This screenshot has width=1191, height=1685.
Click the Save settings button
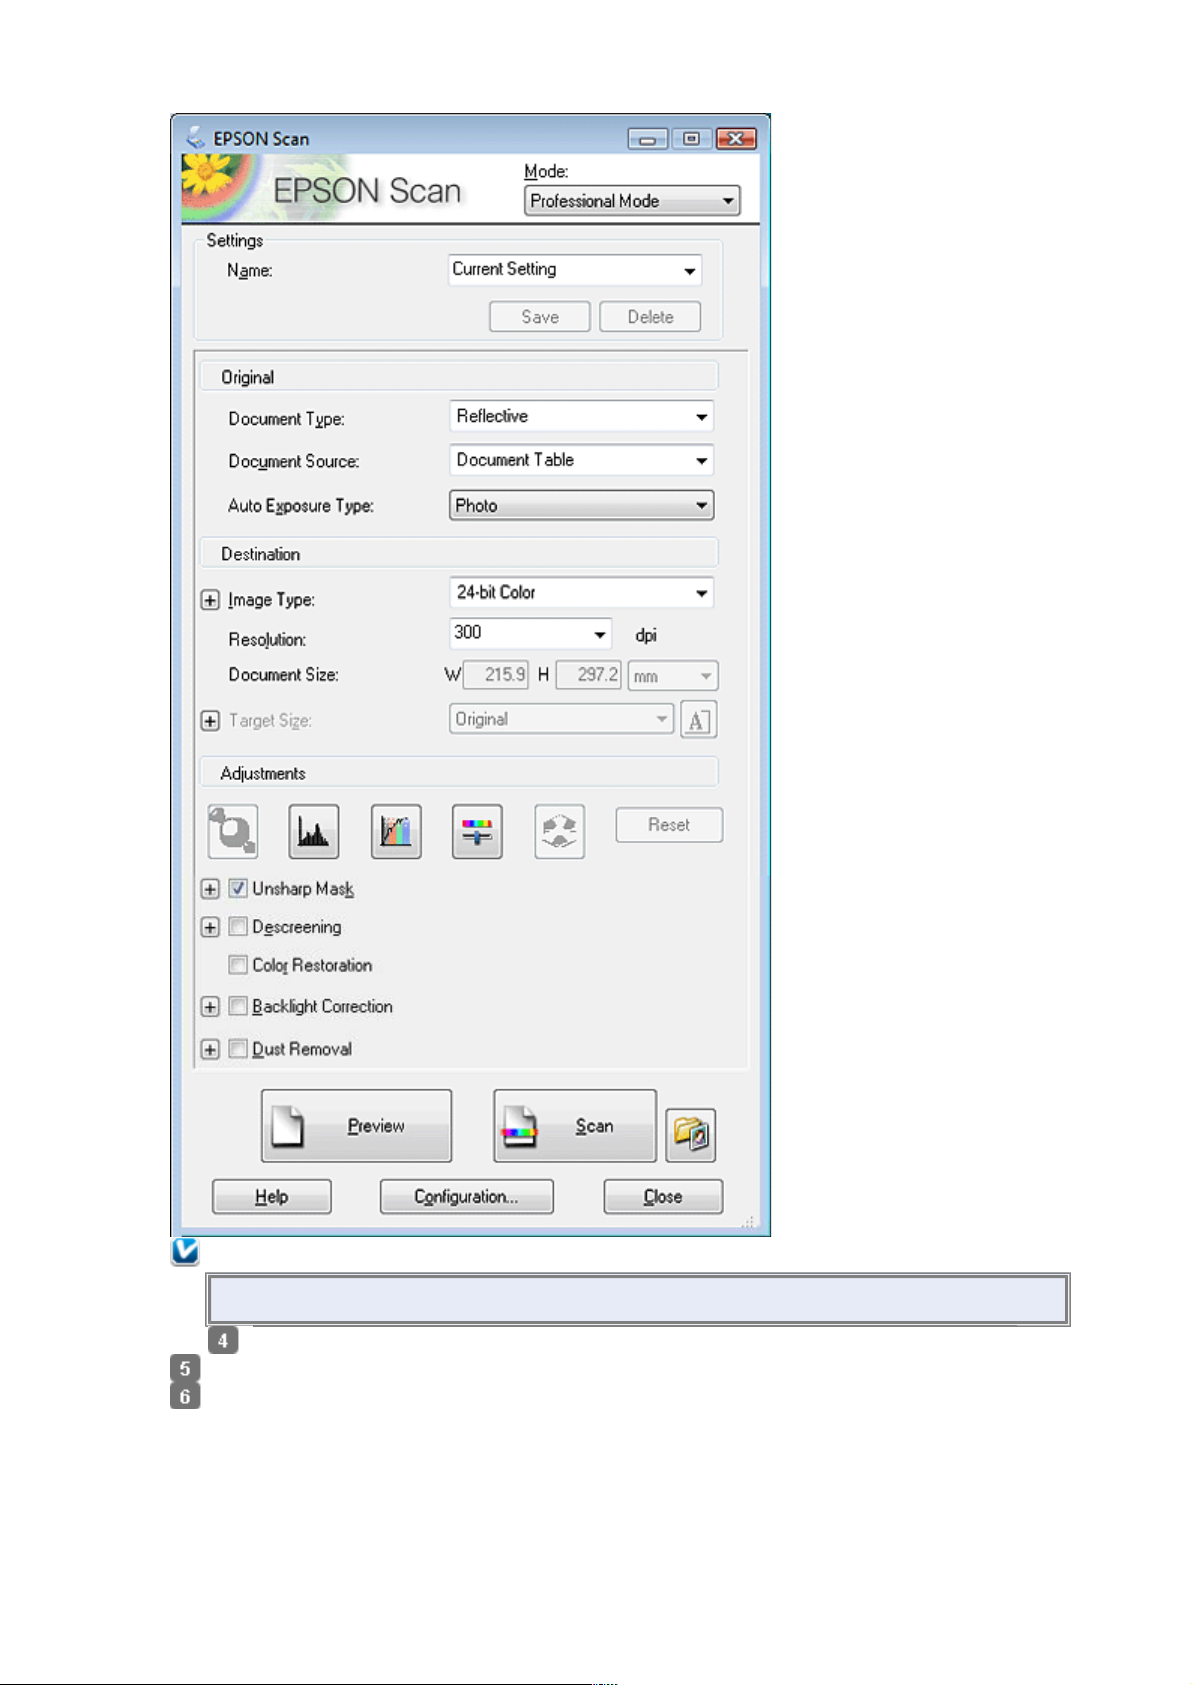coord(540,317)
